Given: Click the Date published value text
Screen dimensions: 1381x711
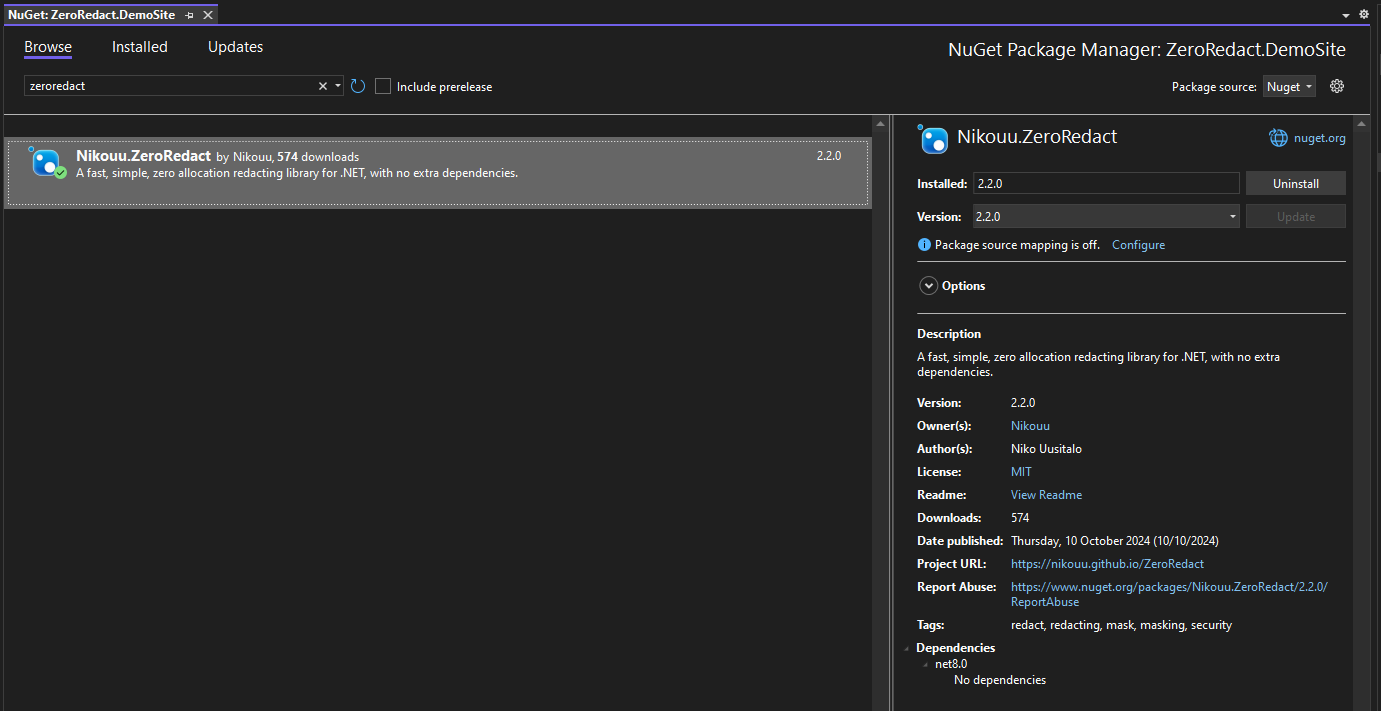Looking at the screenshot, I should pyautogui.click(x=1114, y=541).
